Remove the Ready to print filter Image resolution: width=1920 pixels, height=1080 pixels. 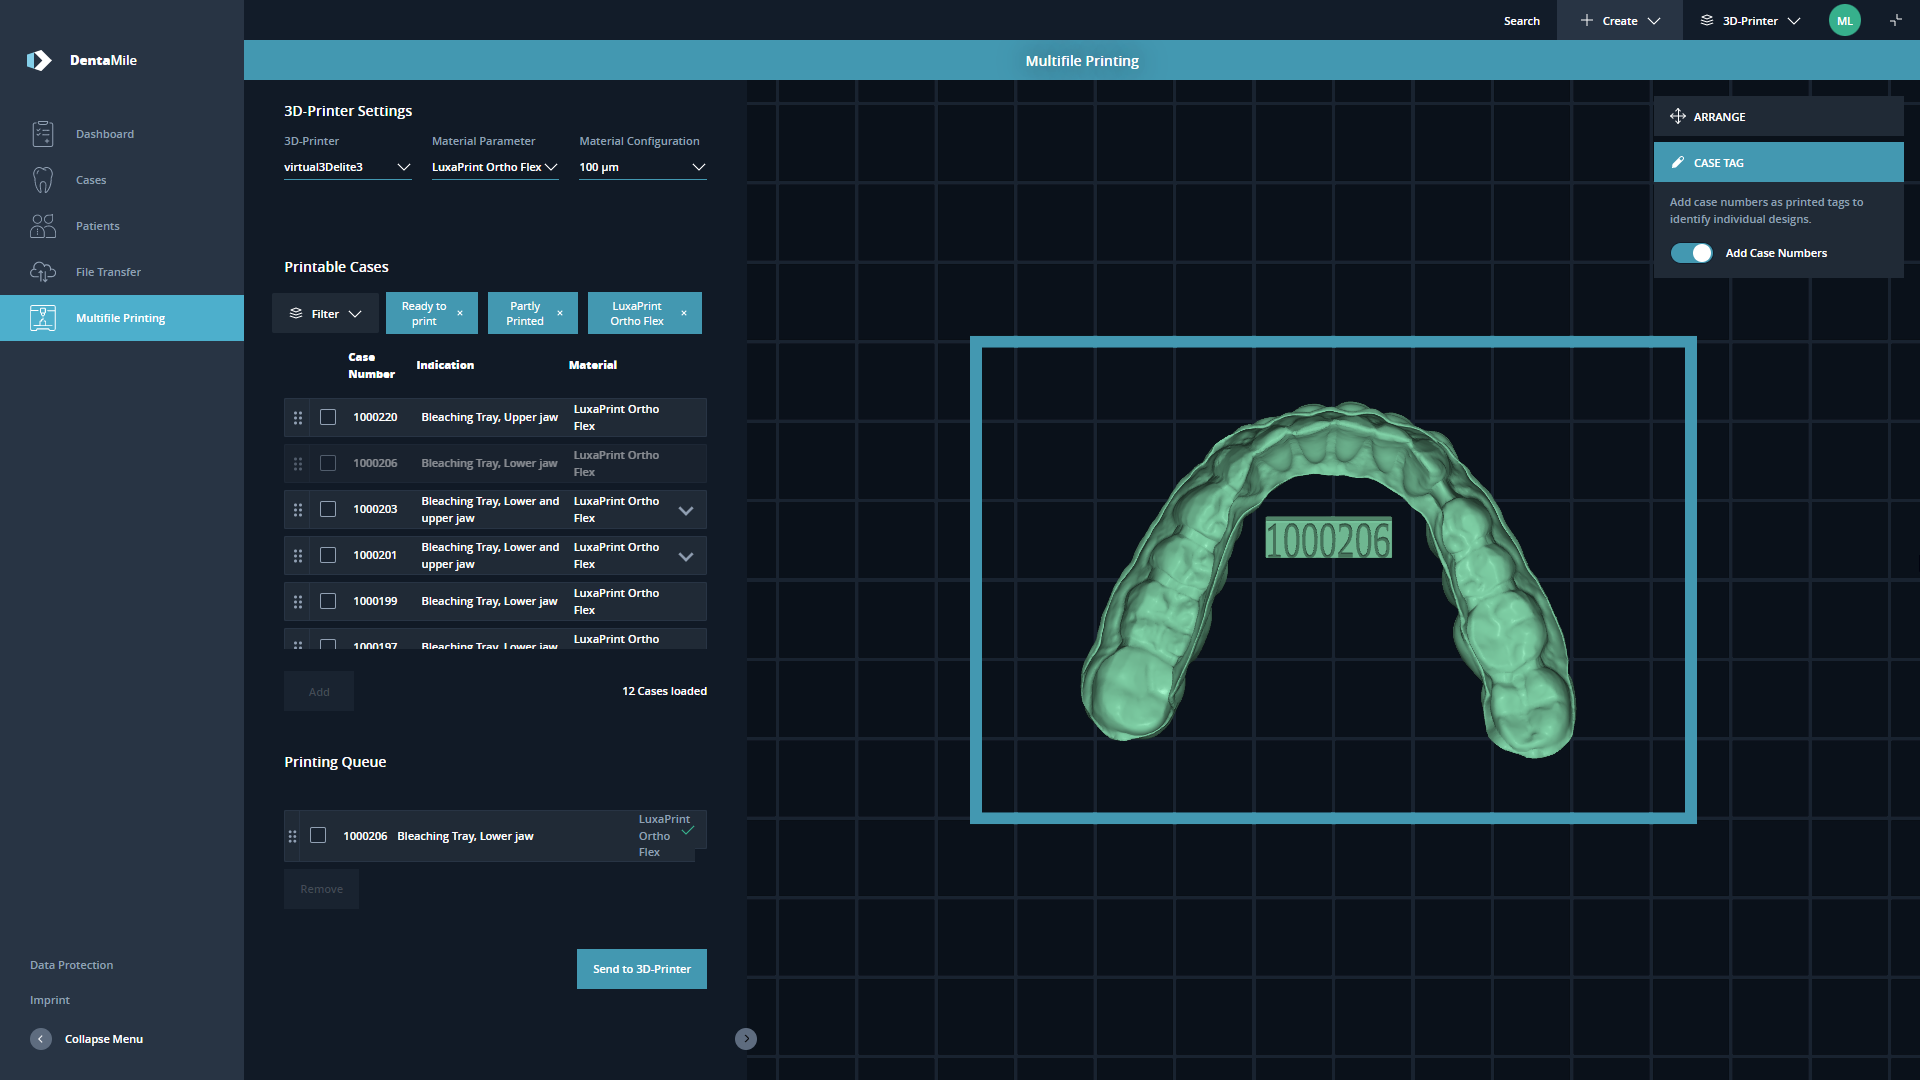(x=460, y=313)
